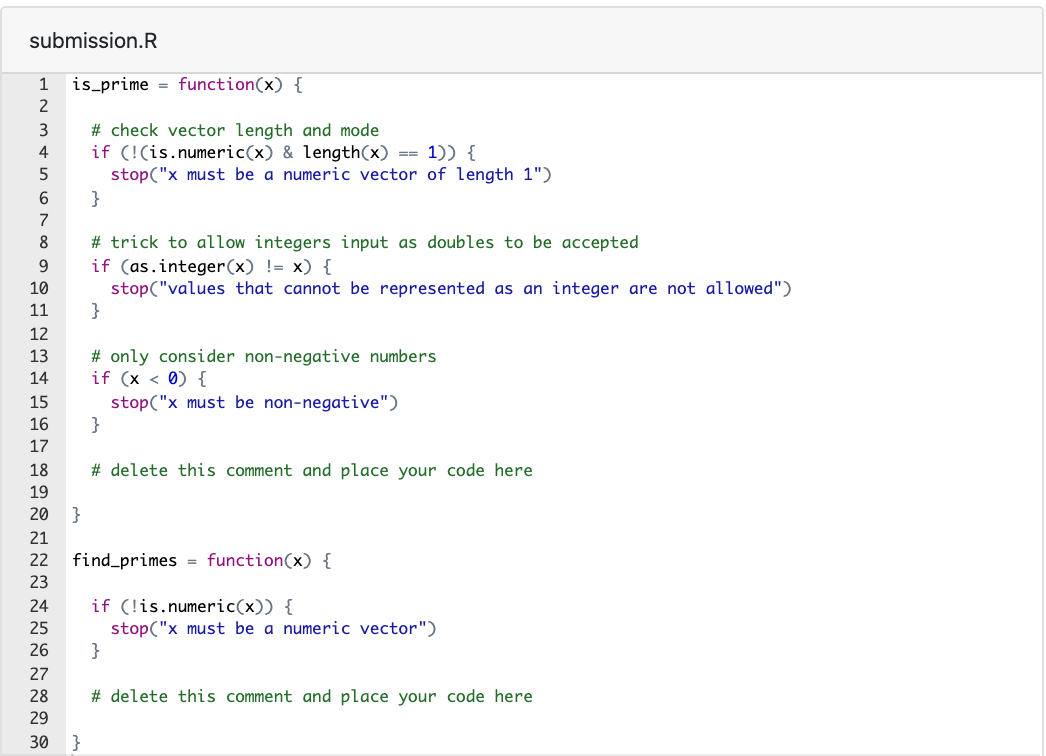Click the comment 'check vector length and mode'
This screenshot has width=1046, height=756.
tap(235, 130)
